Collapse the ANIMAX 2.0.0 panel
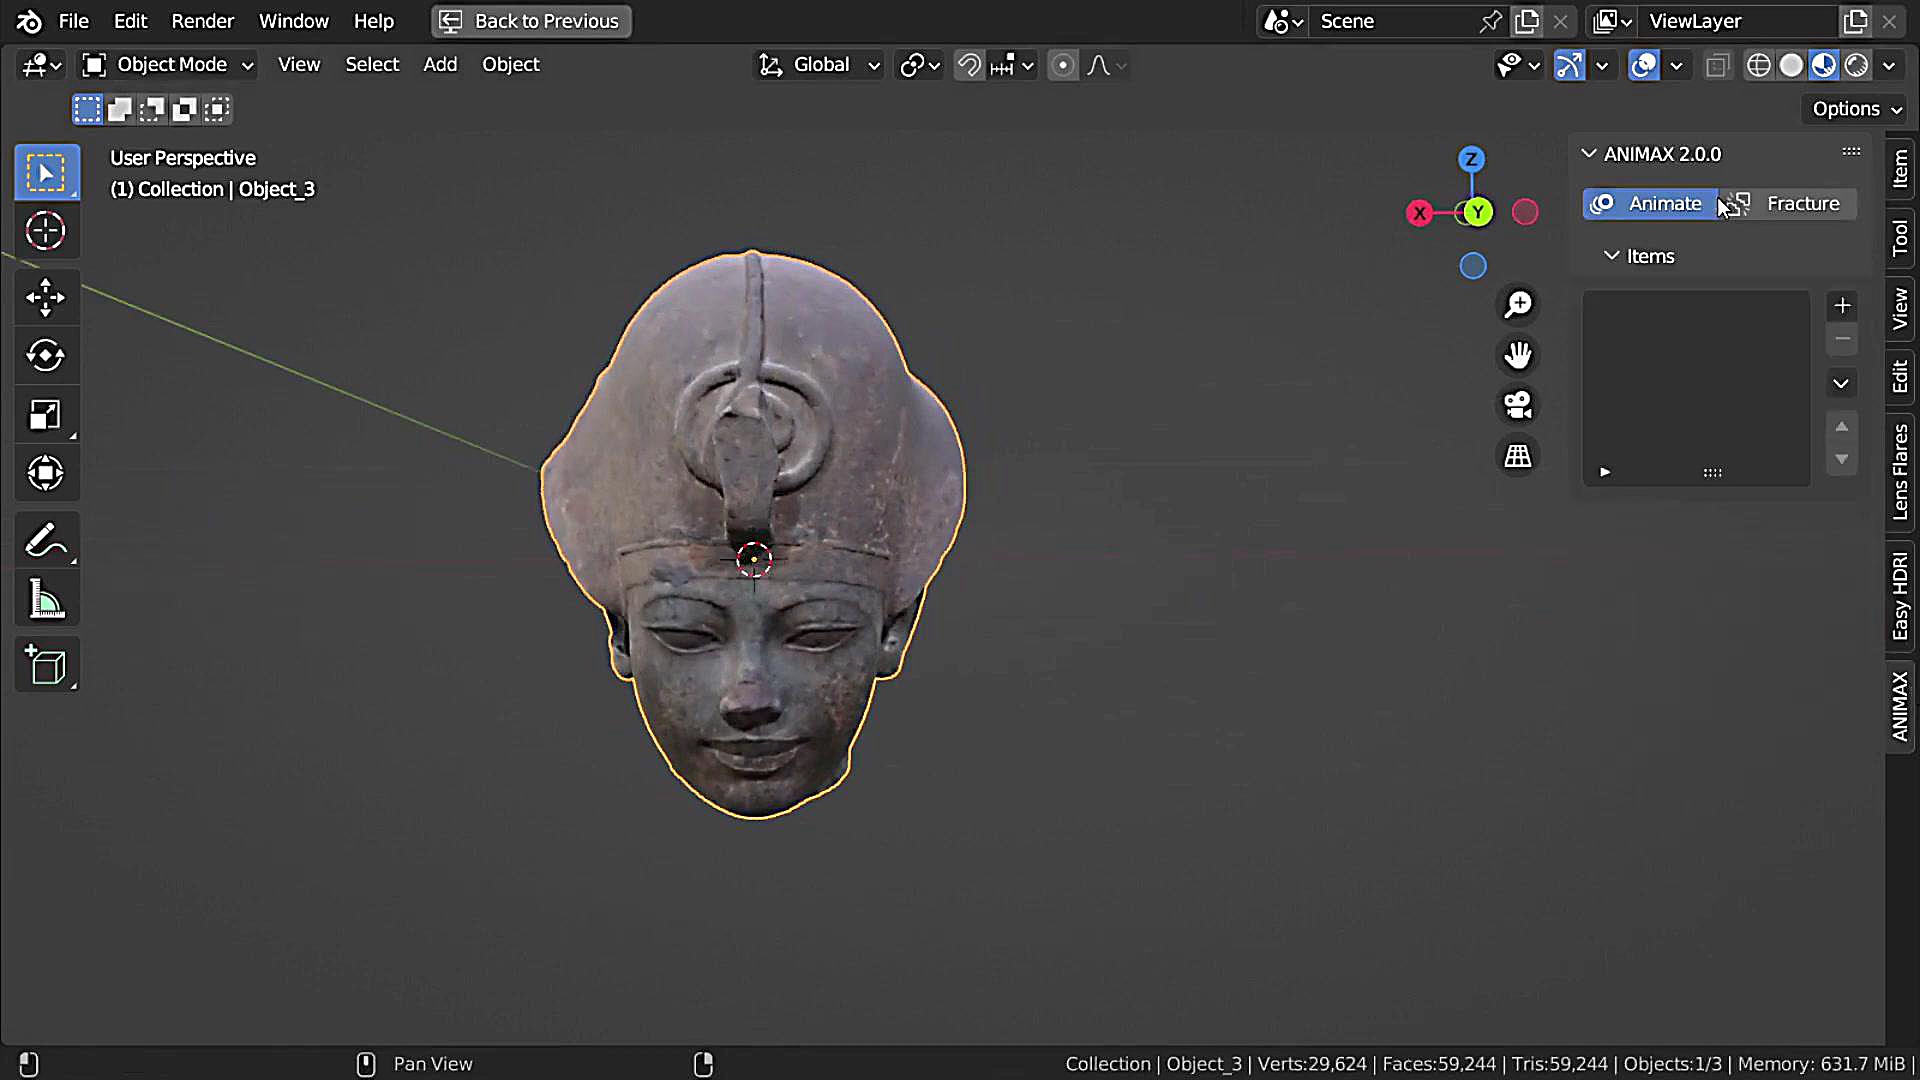The image size is (1920, 1080). pyautogui.click(x=1588, y=153)
